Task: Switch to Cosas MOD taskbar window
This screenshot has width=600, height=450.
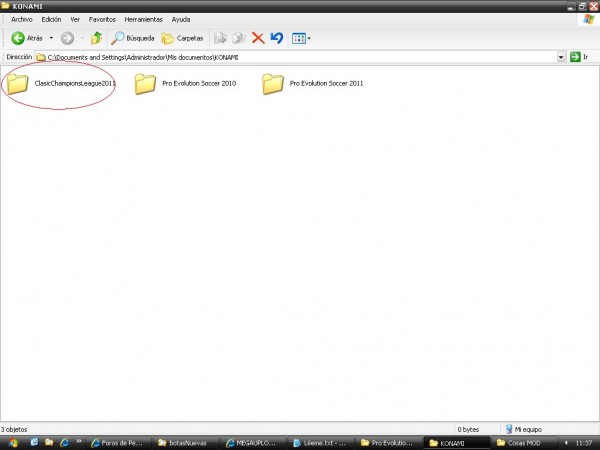Action: [523, 443]
